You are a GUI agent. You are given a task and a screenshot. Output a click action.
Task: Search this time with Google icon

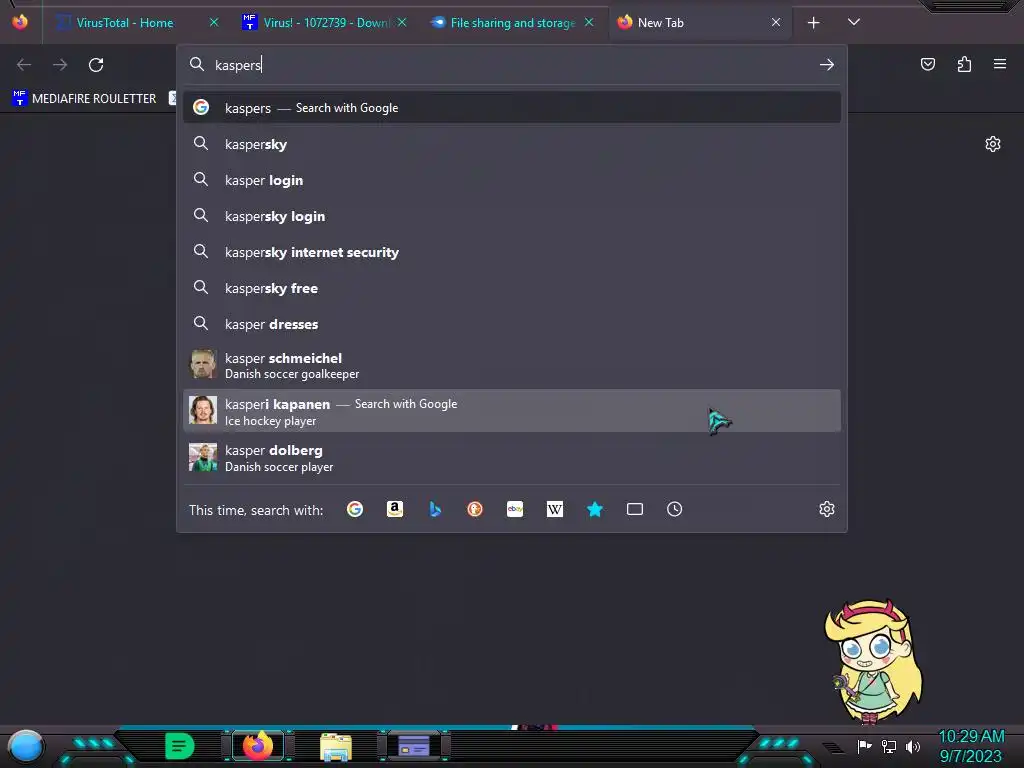coord(355,509)
